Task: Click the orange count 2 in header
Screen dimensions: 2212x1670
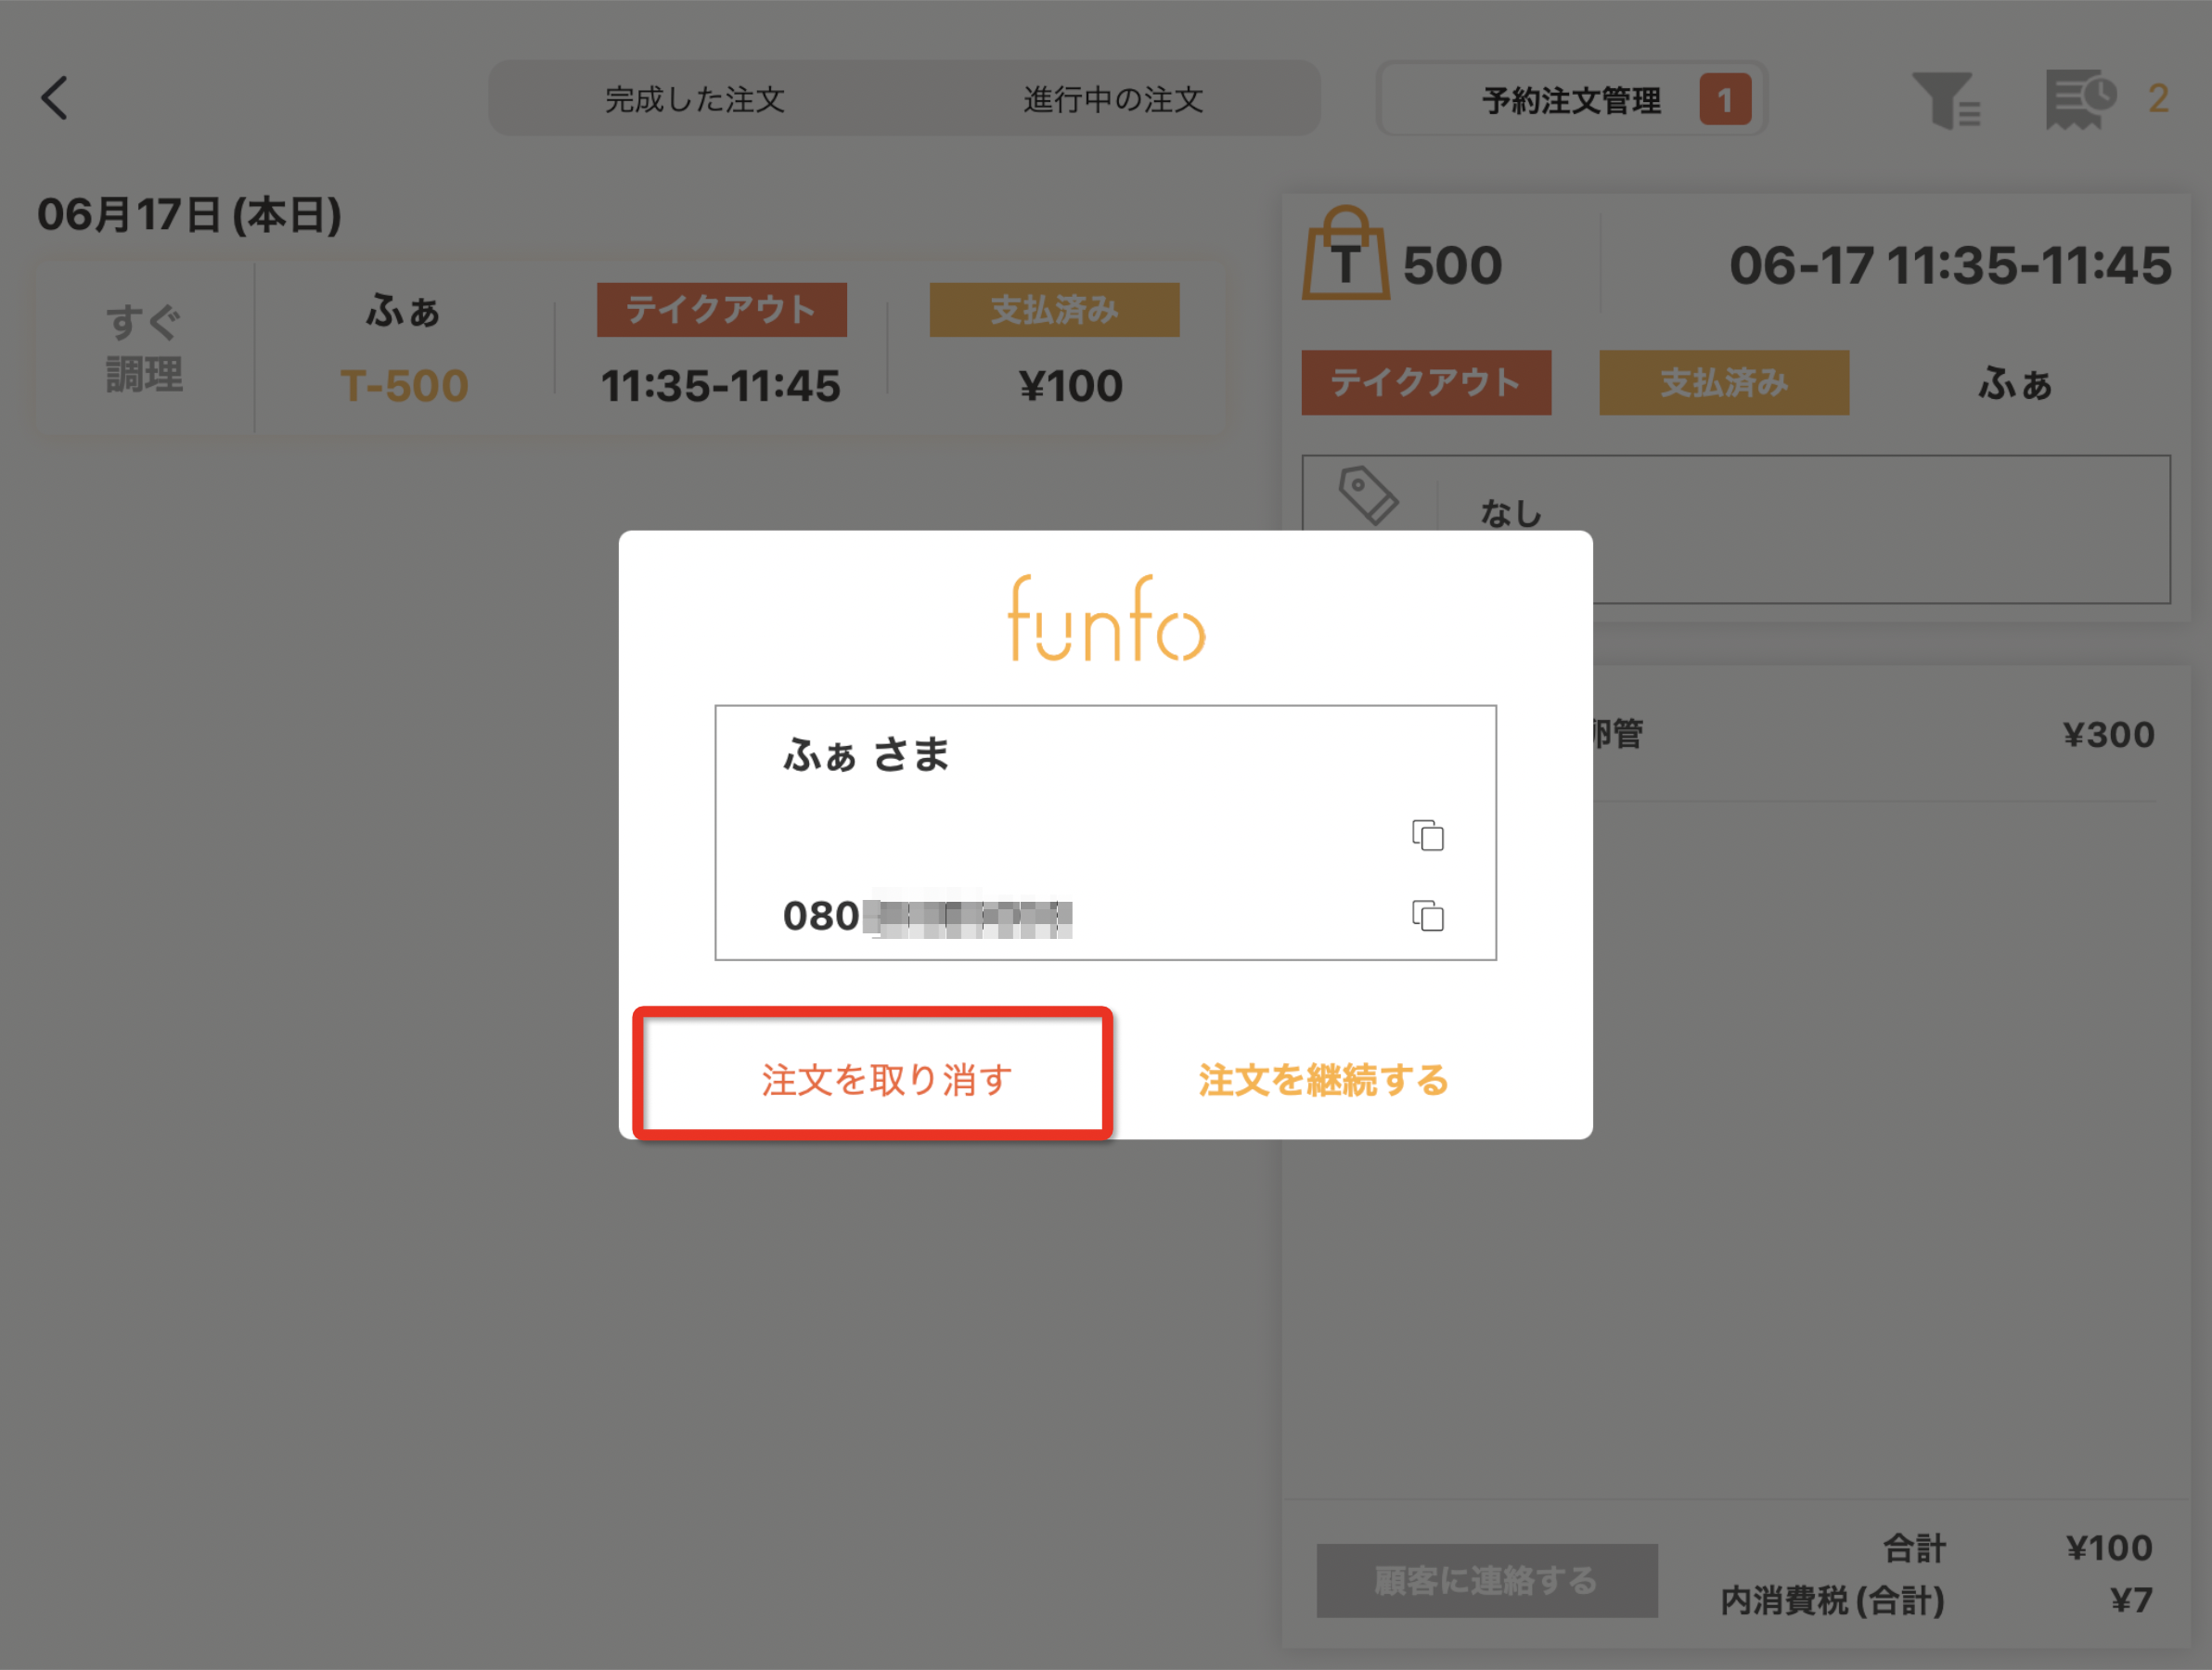Action: click(2158, 99)
